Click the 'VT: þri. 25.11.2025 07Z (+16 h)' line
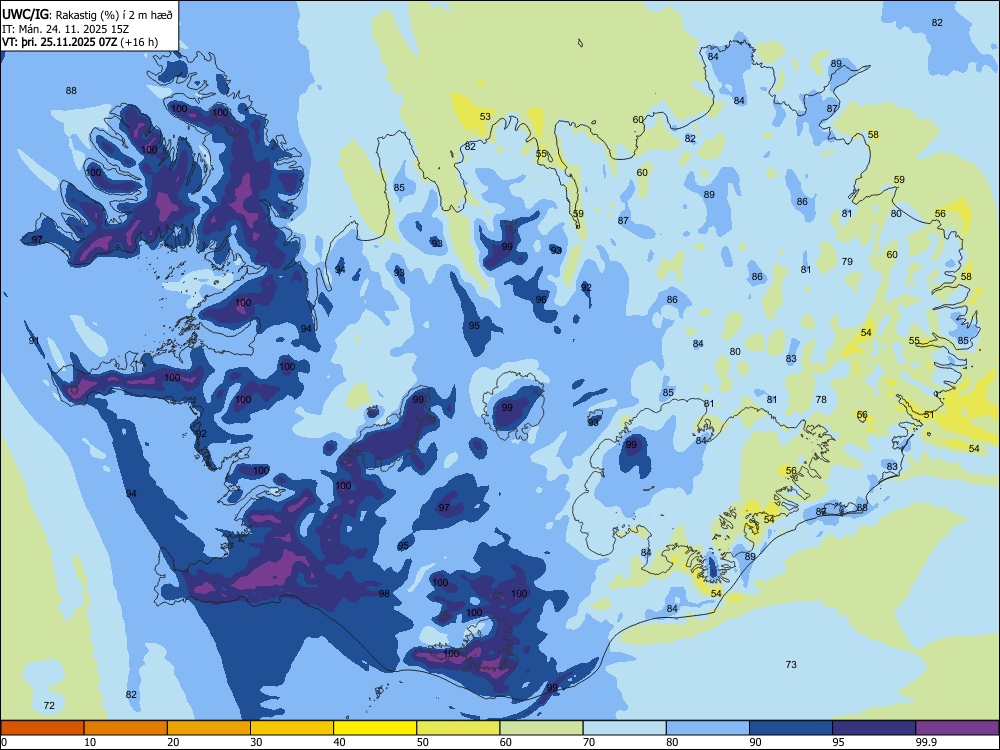The height and width of the screenshot is (750, 1000). (x=80, y=42)
